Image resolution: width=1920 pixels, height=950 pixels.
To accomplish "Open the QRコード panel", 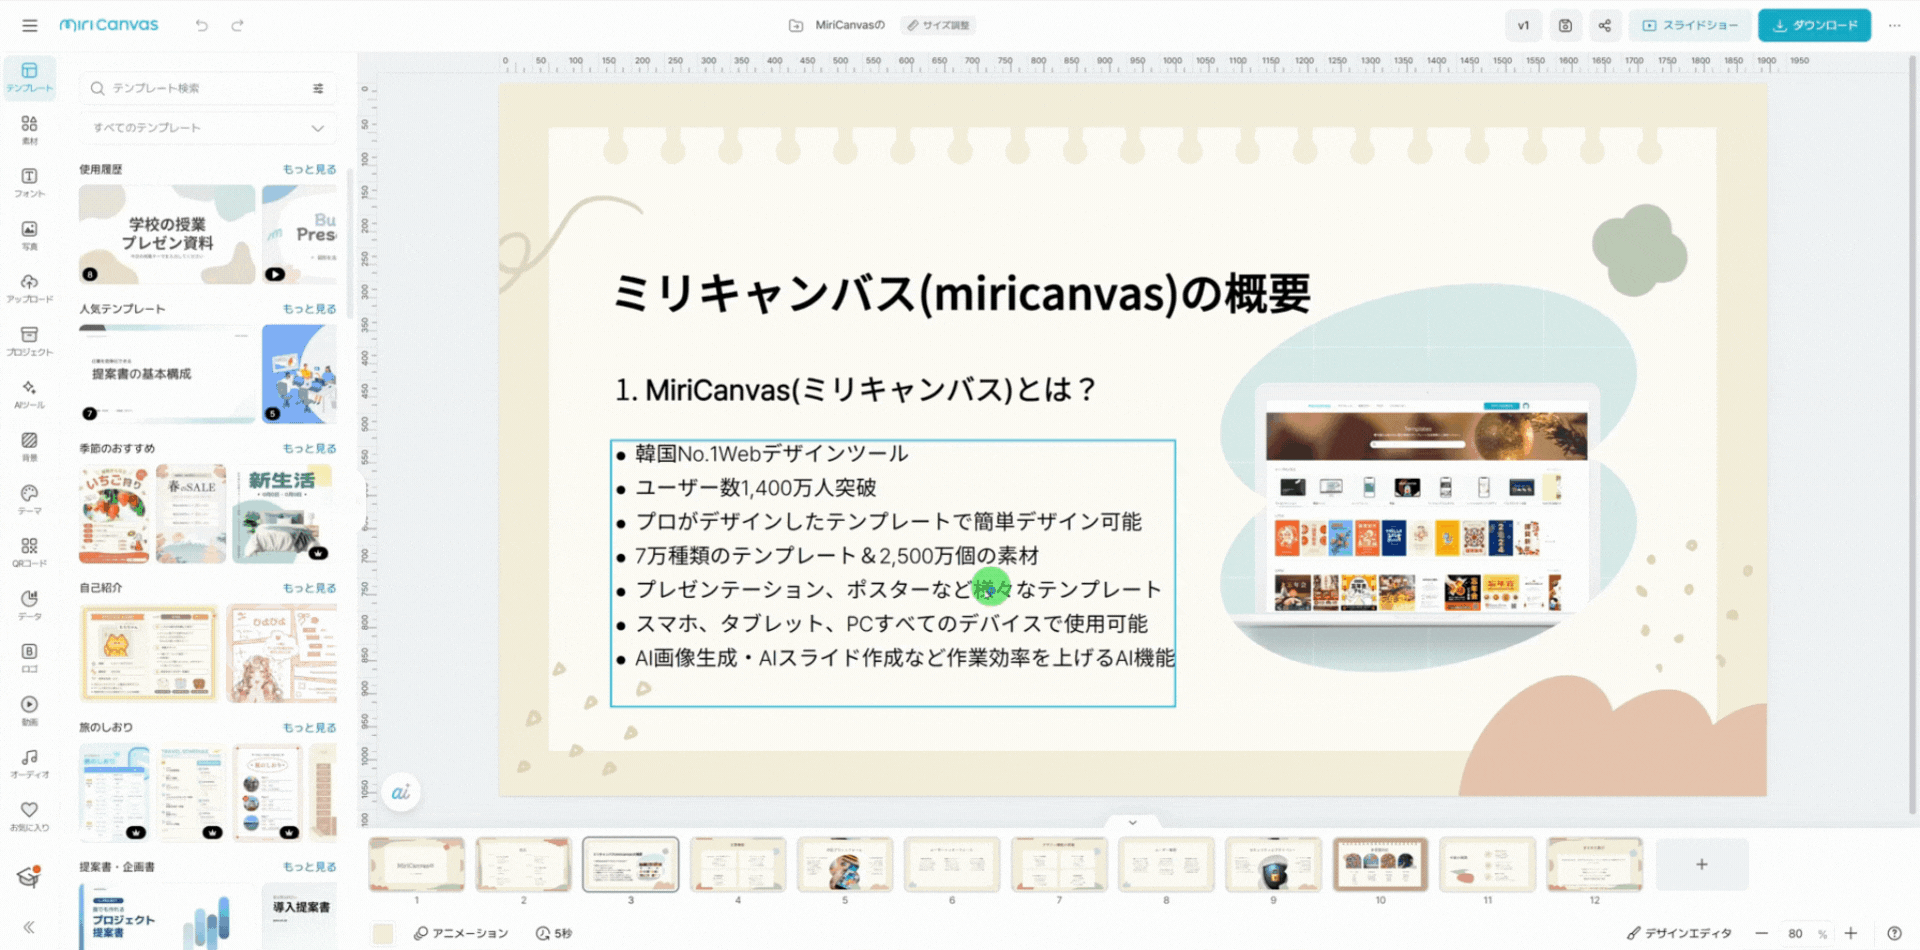I will click(x=29, y=553).
